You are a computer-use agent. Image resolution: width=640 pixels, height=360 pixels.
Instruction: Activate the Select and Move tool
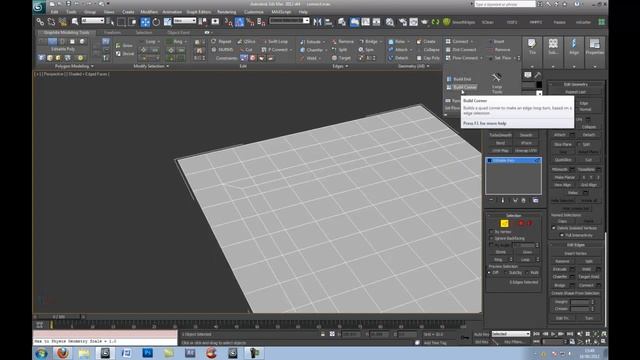145,22
